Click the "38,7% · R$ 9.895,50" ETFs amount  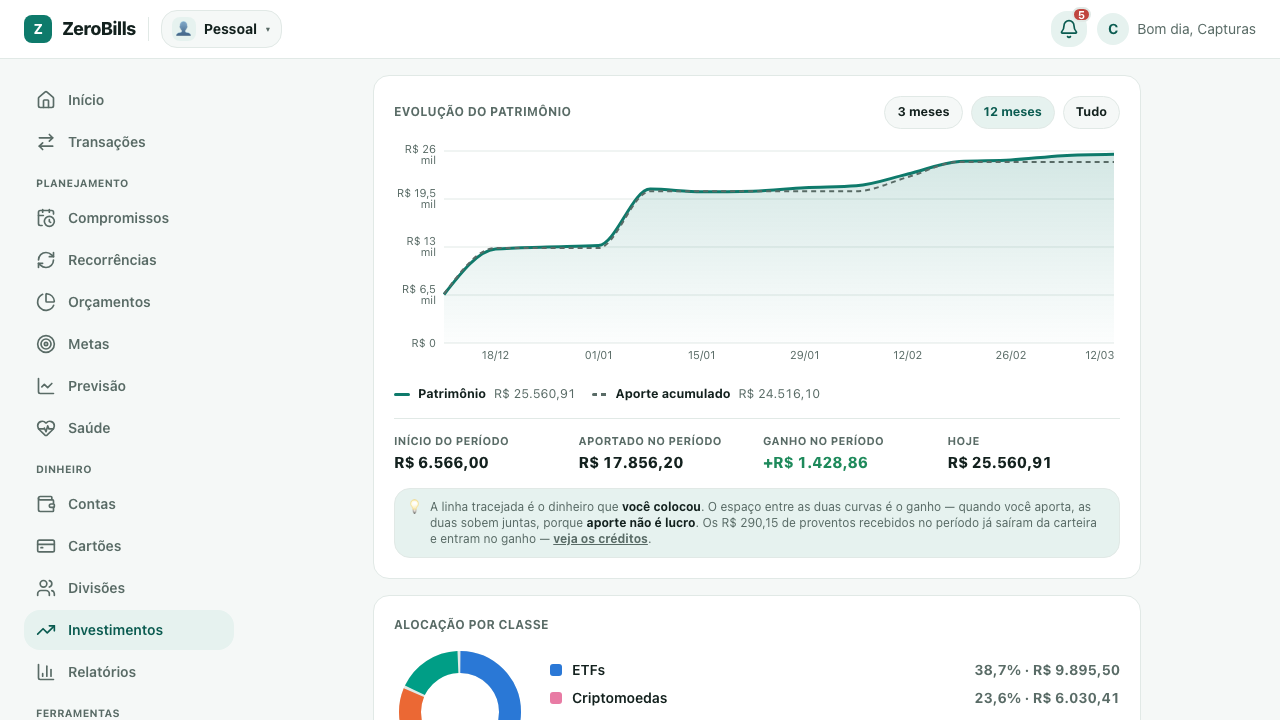1047,670
